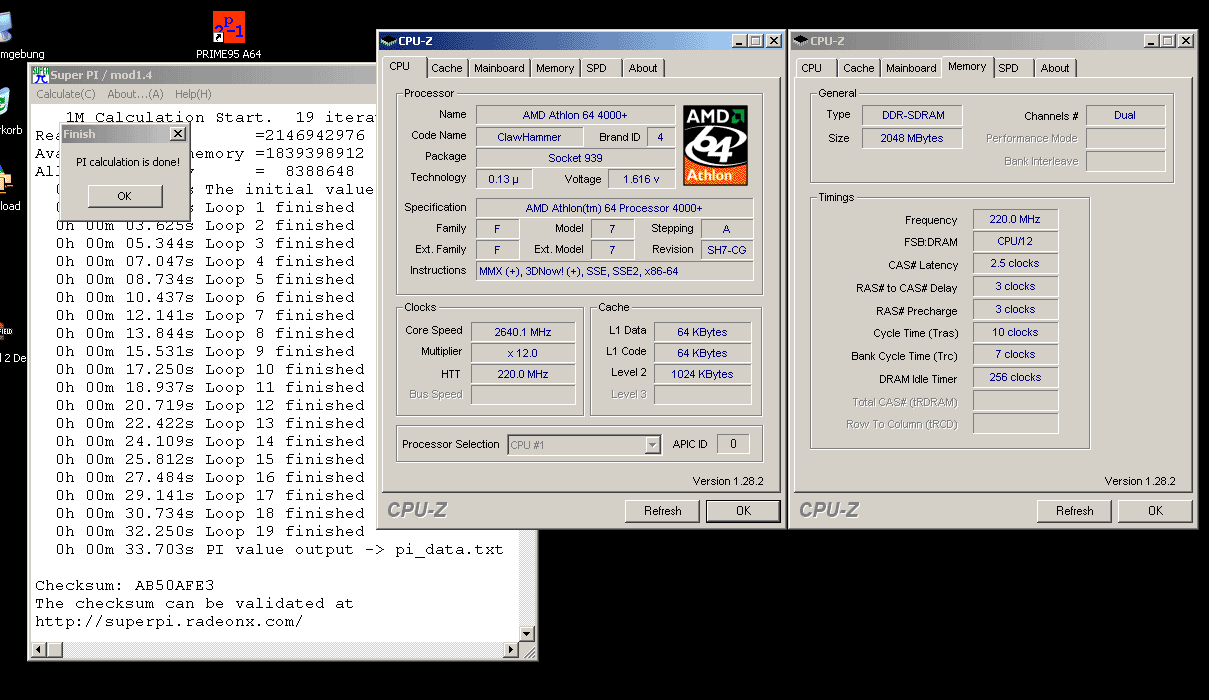The image size is (1209, 700).
Task: Click the memory Size value 2048 MBytes
Action: pos(910,138)
